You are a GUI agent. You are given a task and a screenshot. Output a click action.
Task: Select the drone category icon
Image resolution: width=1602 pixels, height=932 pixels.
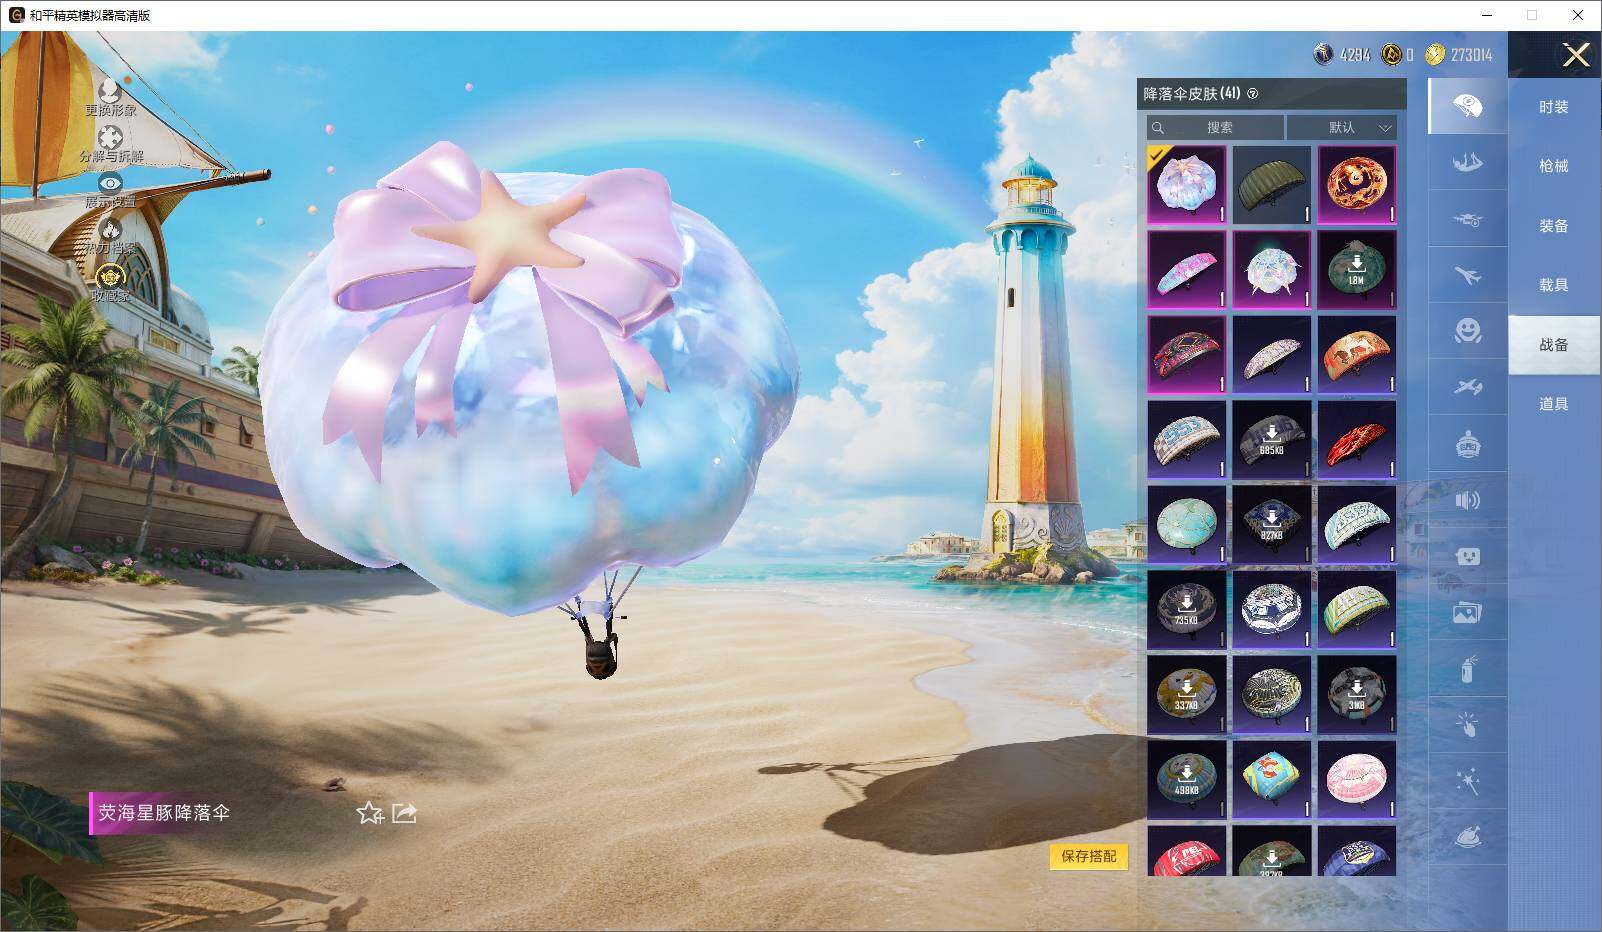click(1467, 219)
